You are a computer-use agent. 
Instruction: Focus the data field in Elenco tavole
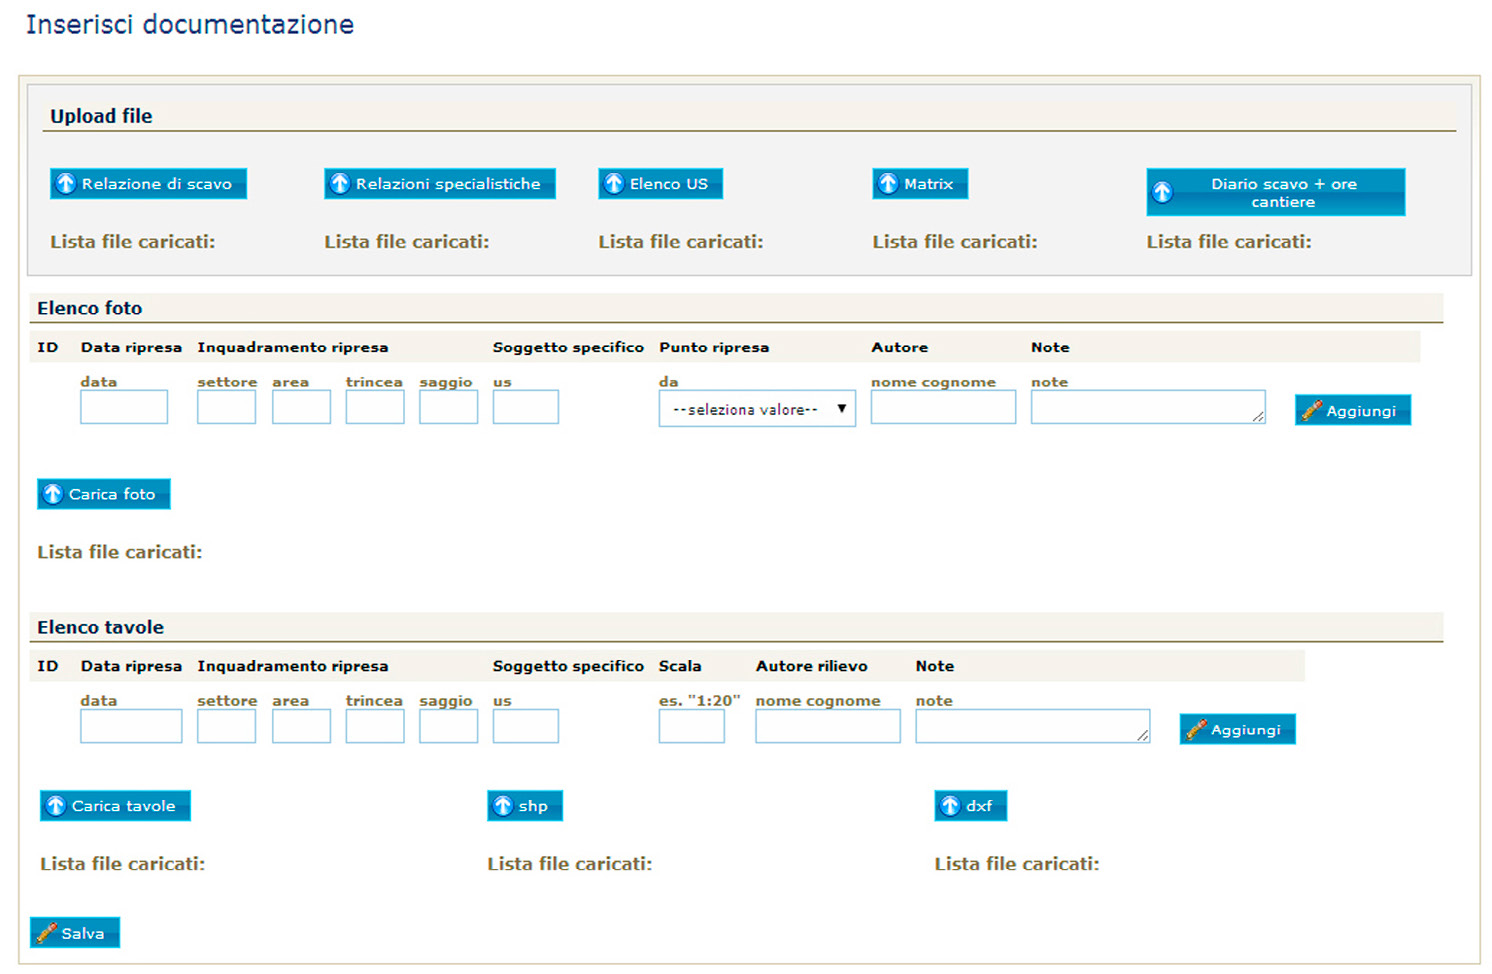[x=131, y=726]
